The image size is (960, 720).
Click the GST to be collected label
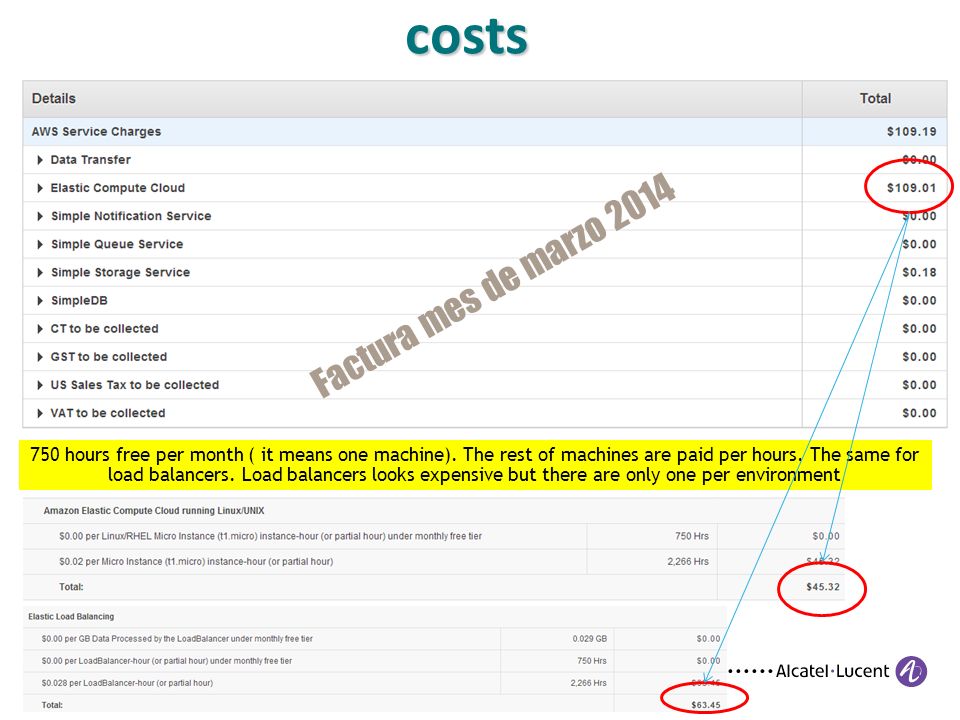pyautogui.click(x=108, y=357)
